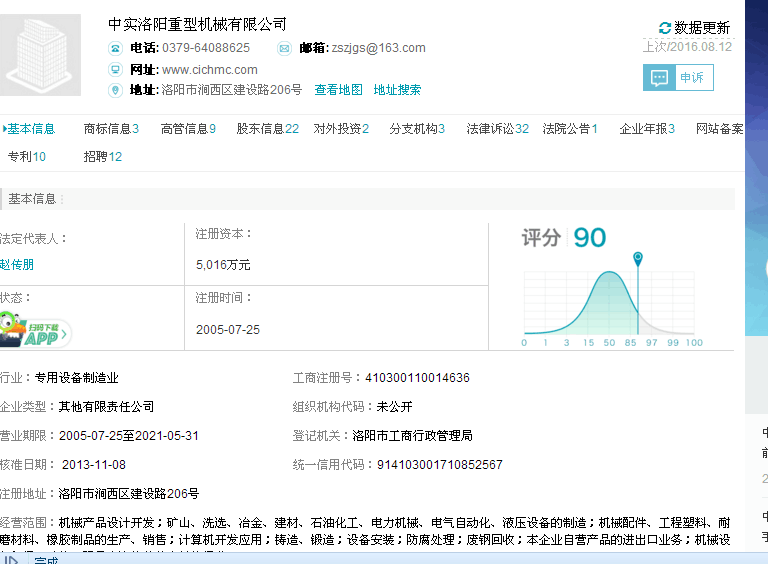Open the 专利 tab

pos(26,157)
